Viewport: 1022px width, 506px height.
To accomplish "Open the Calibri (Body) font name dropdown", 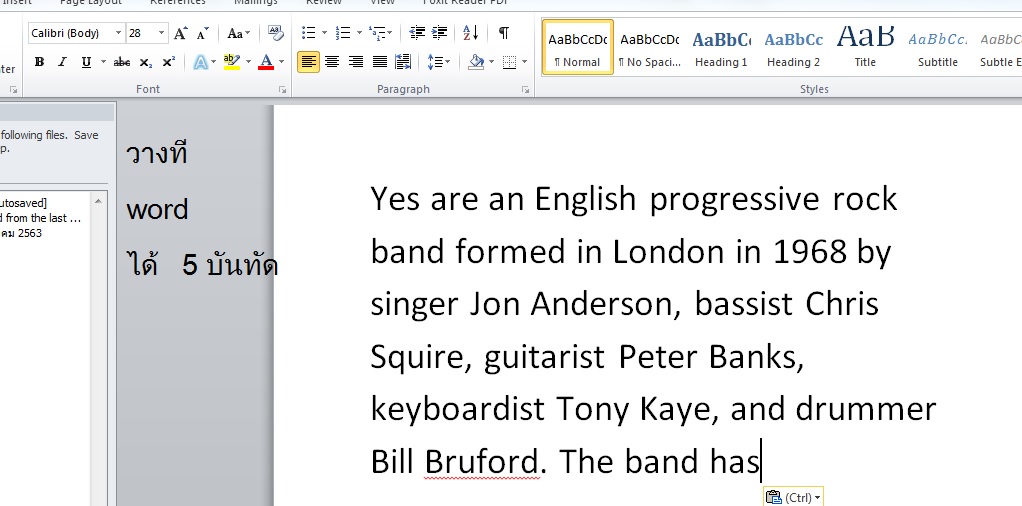I will (118, 33).
